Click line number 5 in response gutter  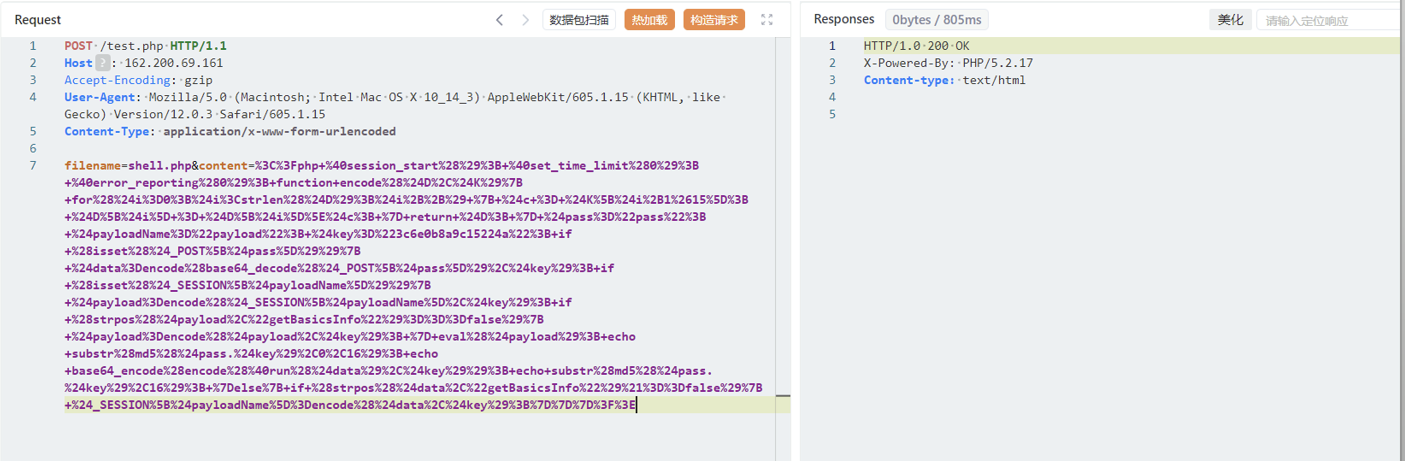(x=832, y=114)
